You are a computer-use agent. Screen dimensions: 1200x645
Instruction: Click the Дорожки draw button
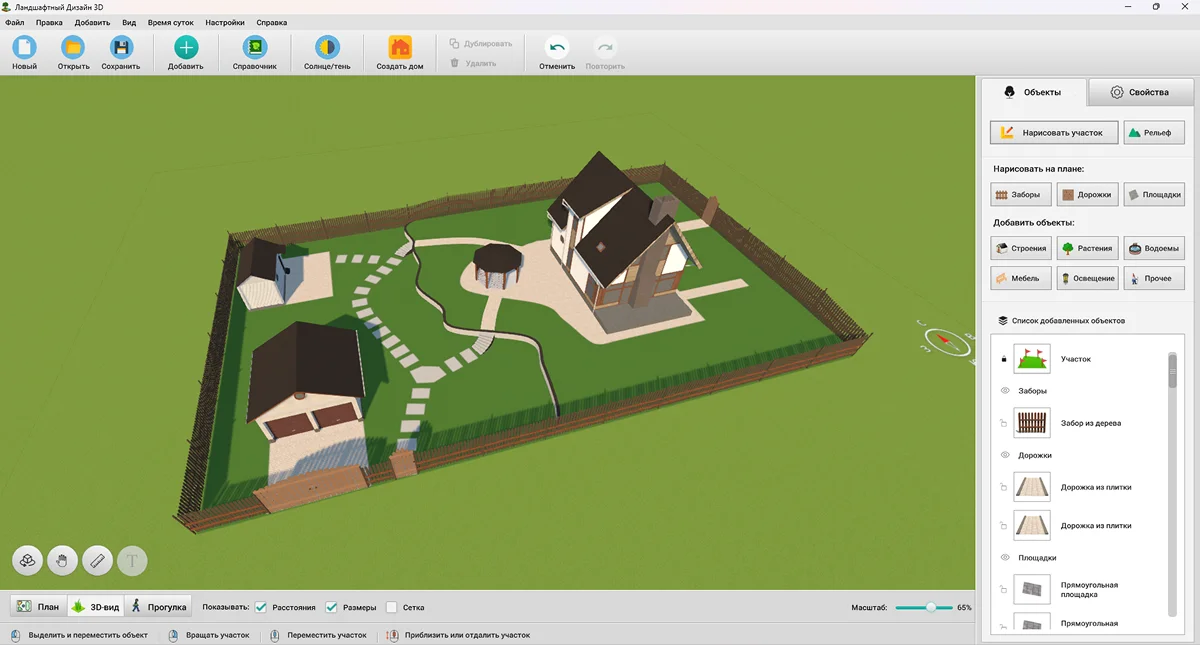1087,195
